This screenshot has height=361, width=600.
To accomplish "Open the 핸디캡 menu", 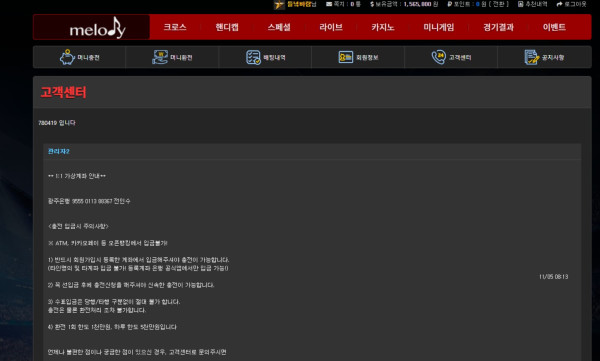I will (227, 27).
